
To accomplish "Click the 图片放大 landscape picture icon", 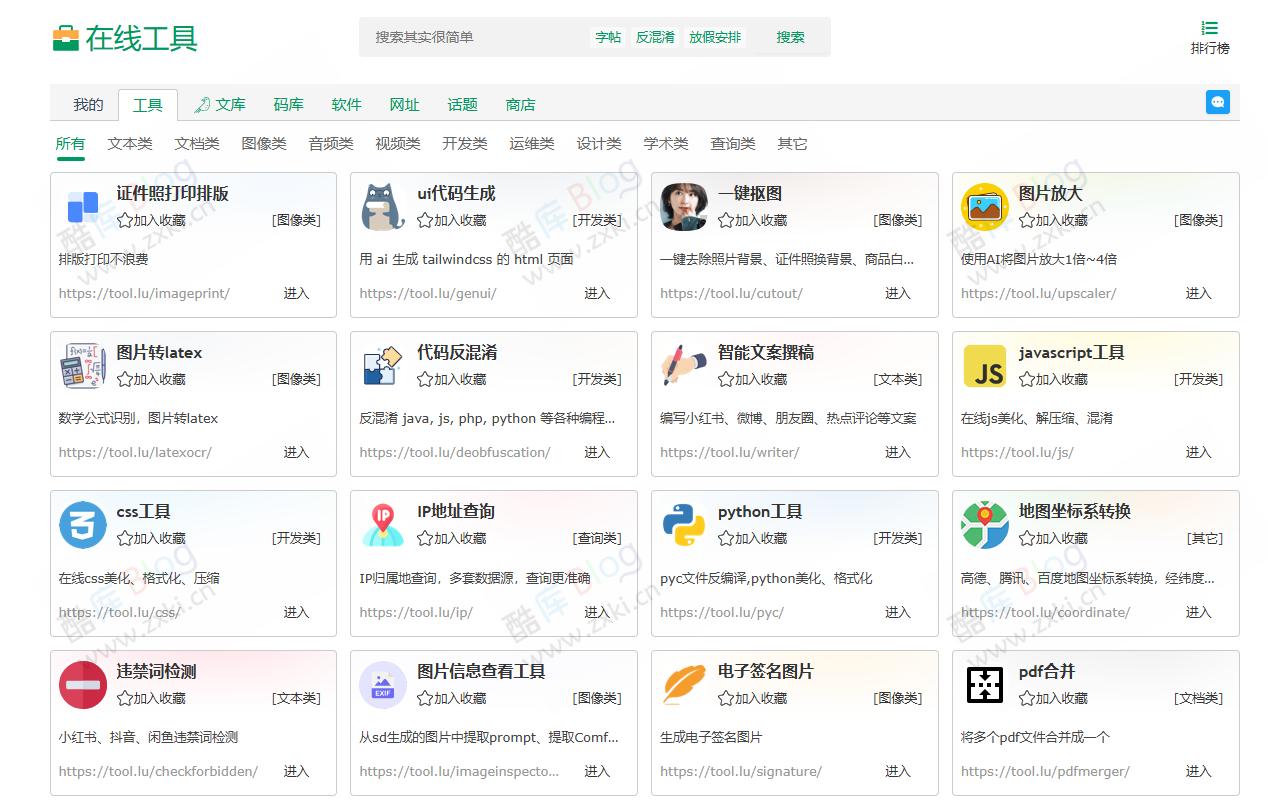I will (x=984, y=207).
